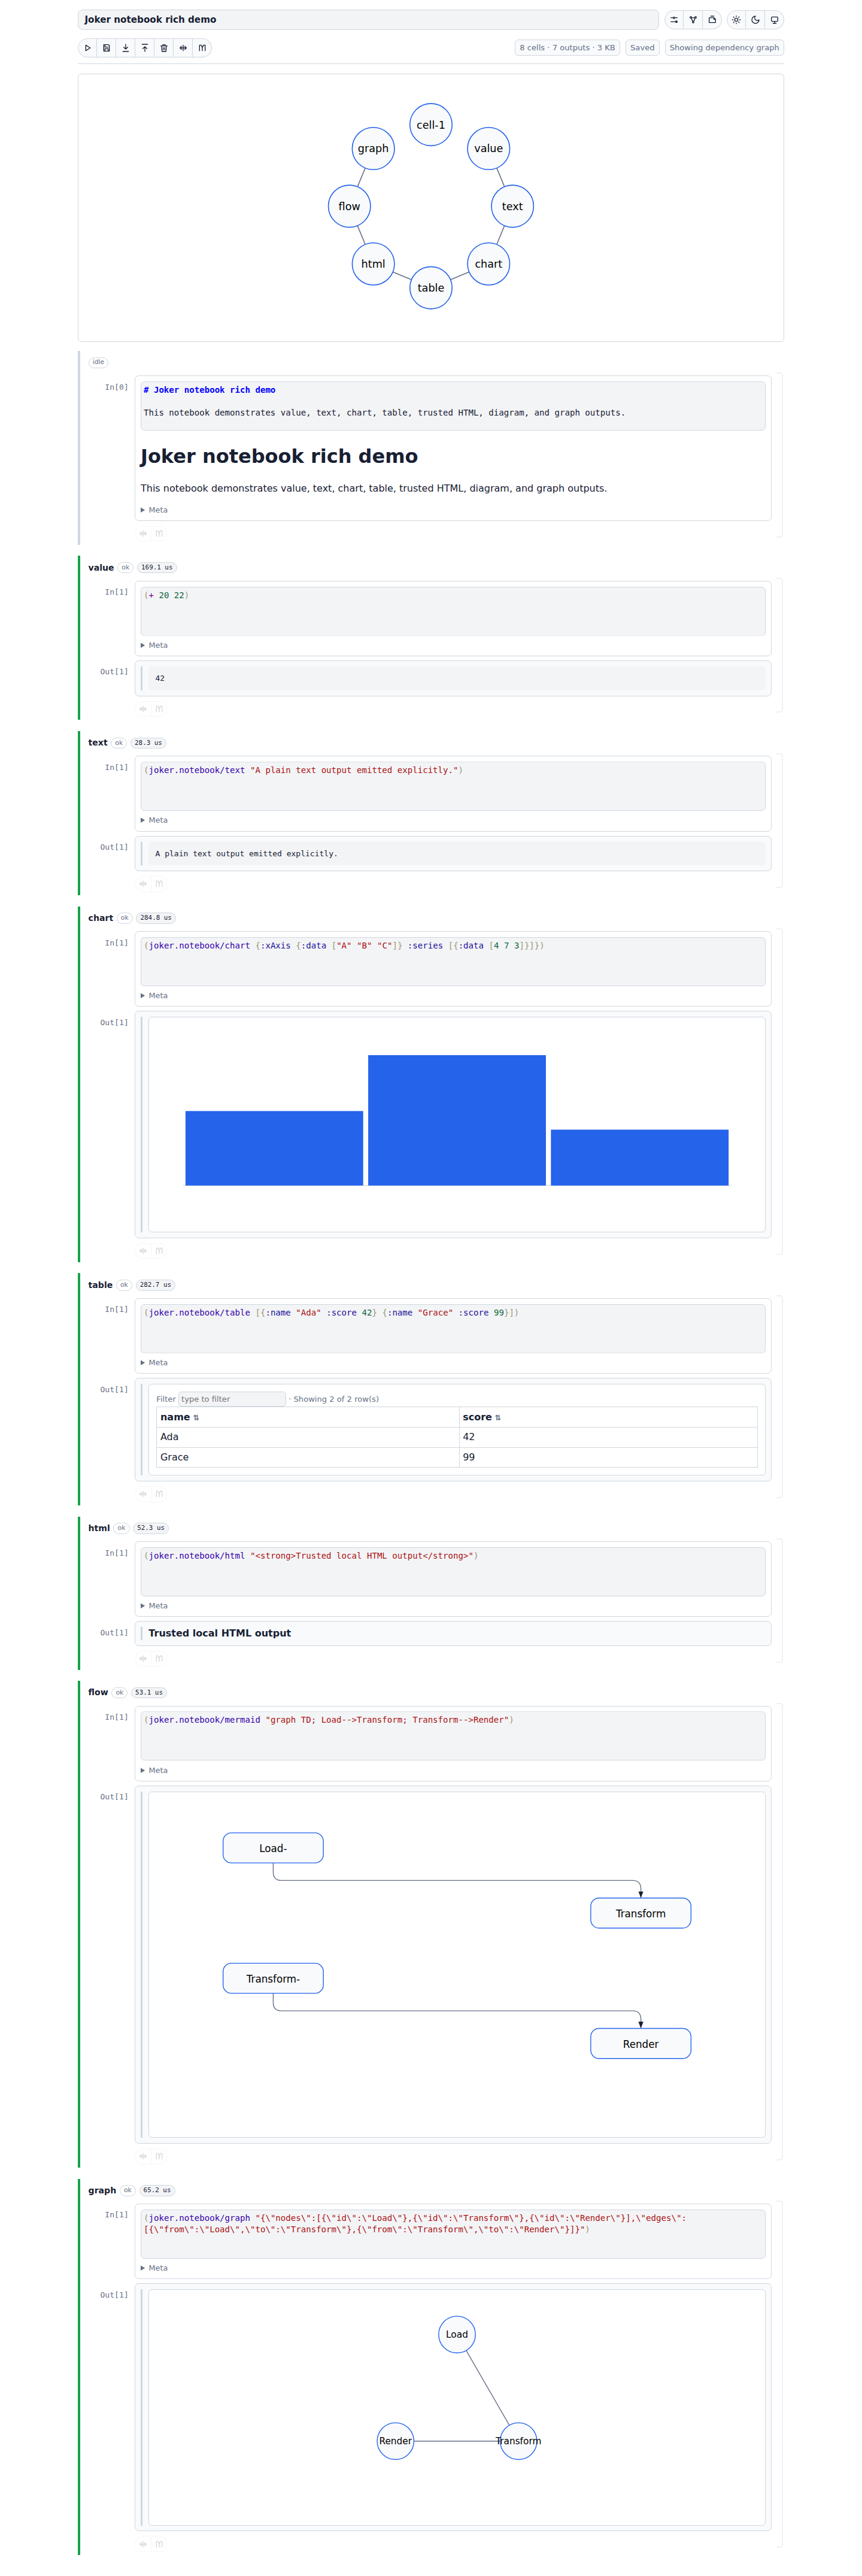Screen dimensions: 862x2576
Task: Expand Meta under the Joker notebook intro cell
Action: [x=154, y=510]
